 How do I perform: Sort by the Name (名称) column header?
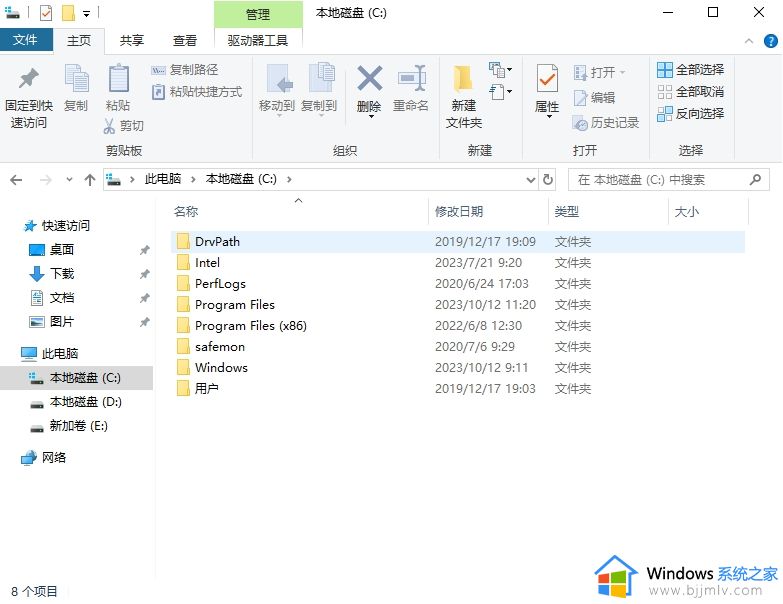point(300,212)
